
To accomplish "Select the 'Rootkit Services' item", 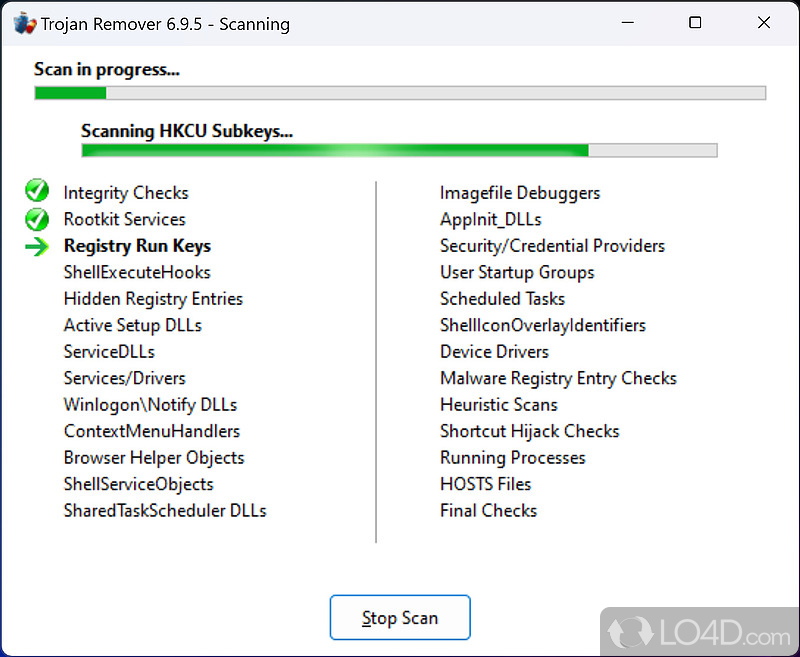I will point(124,219).
